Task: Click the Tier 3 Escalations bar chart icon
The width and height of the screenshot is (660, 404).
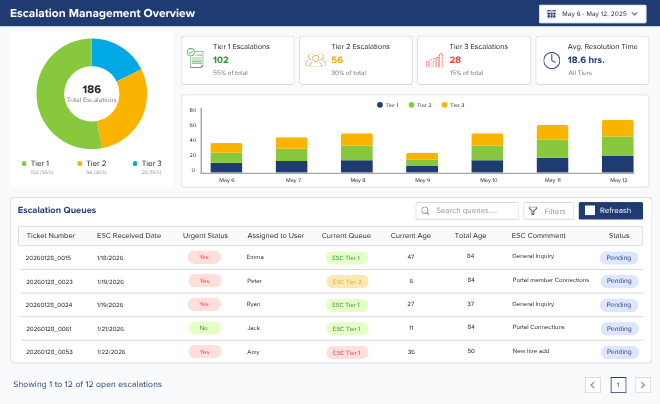Action: 434,60
